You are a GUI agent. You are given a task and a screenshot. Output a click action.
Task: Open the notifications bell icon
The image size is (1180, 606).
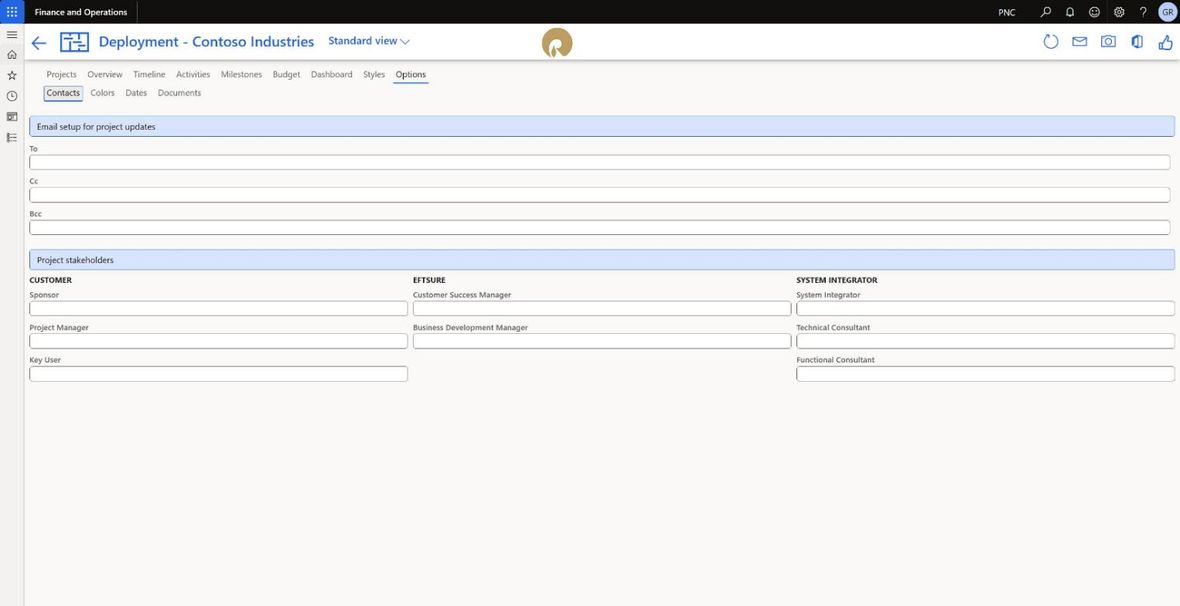pos(1069,12)
